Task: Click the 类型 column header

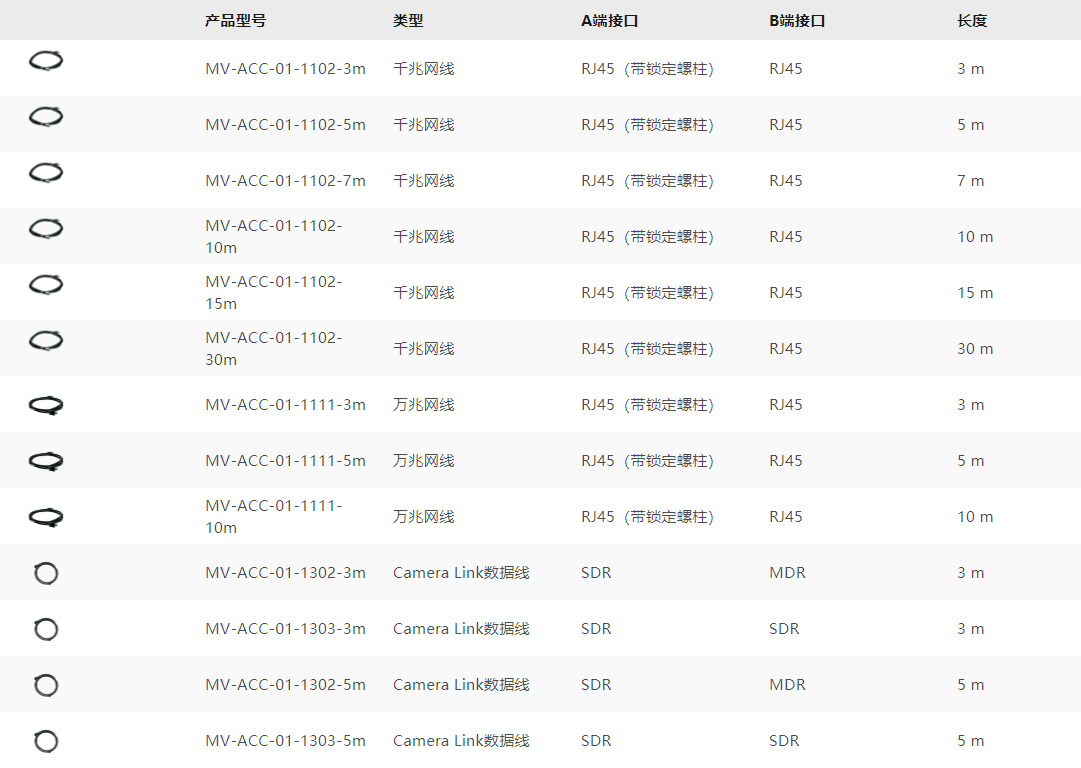Action: [x=410, y=20]
